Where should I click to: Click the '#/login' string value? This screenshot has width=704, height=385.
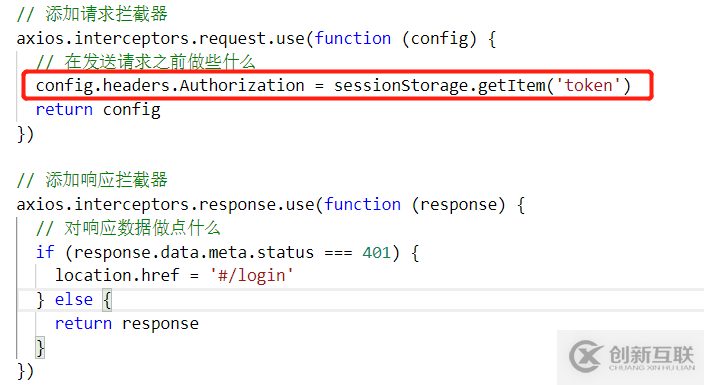251,275
